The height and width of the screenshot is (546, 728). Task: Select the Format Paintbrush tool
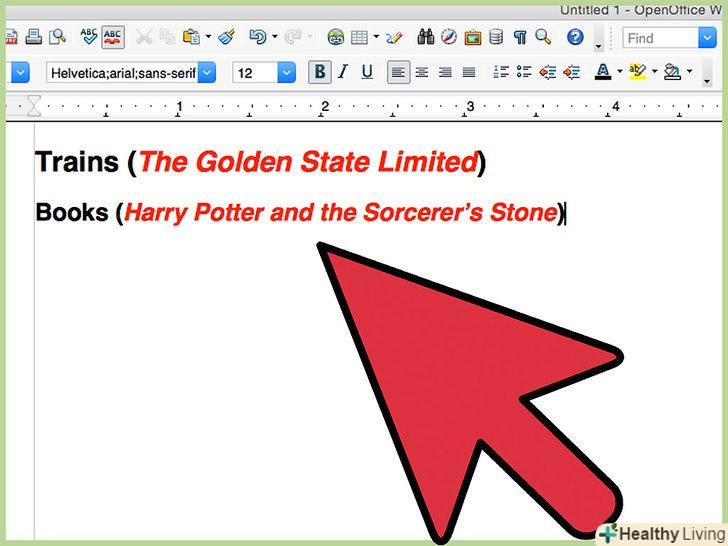pos(227,36)
